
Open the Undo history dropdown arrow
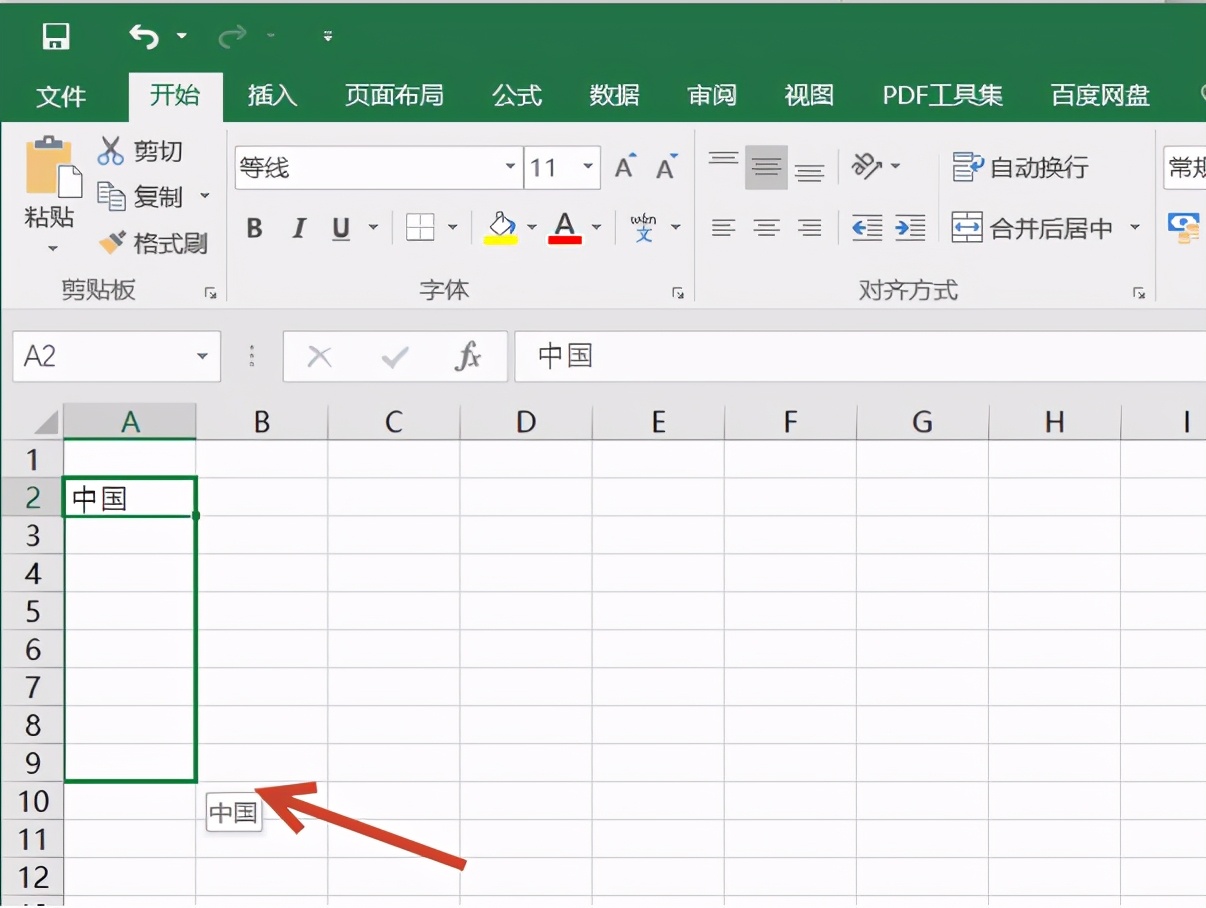181,37
